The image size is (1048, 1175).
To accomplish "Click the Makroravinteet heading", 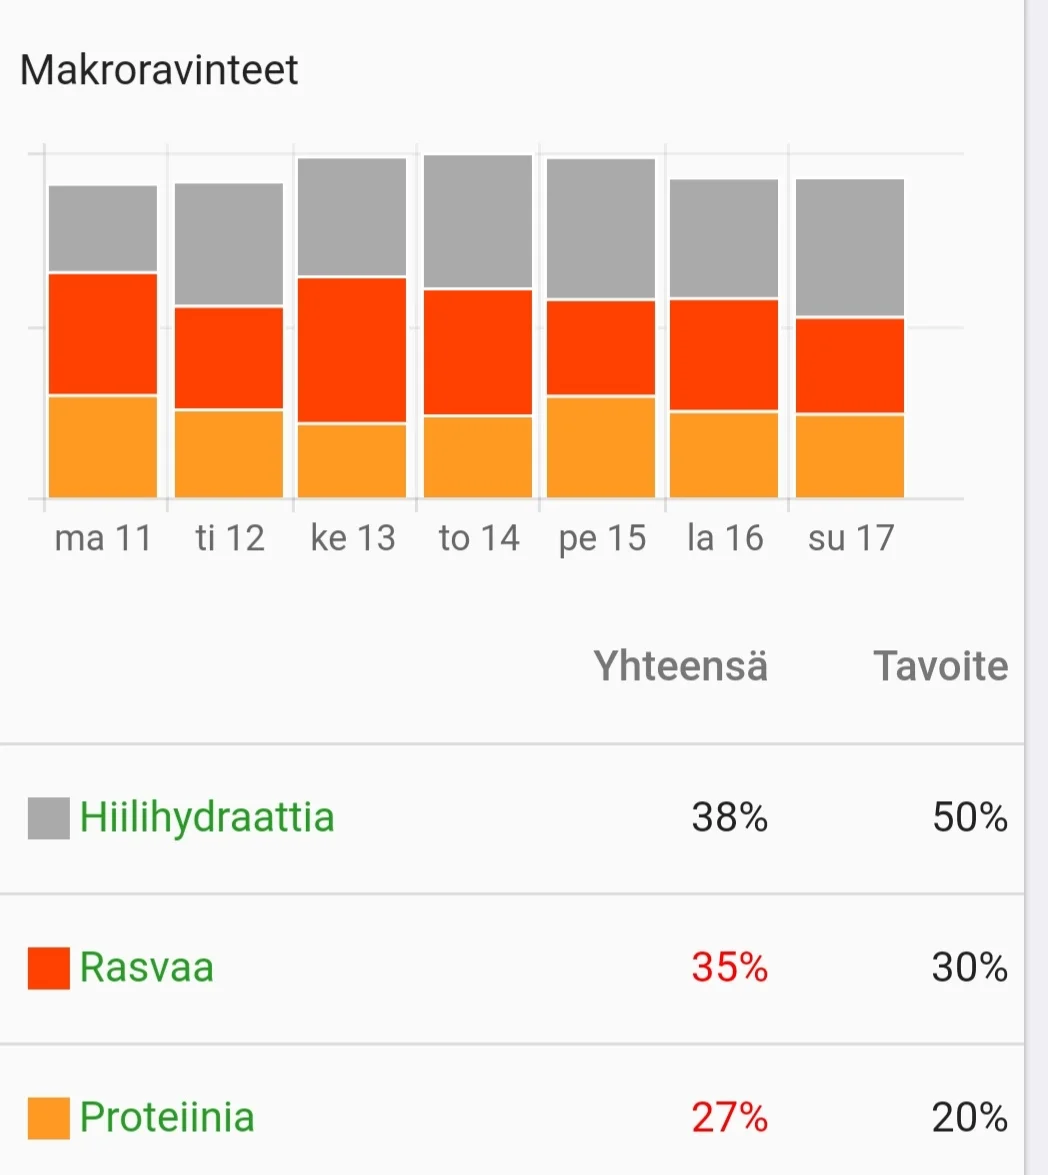I will (159, 70).
